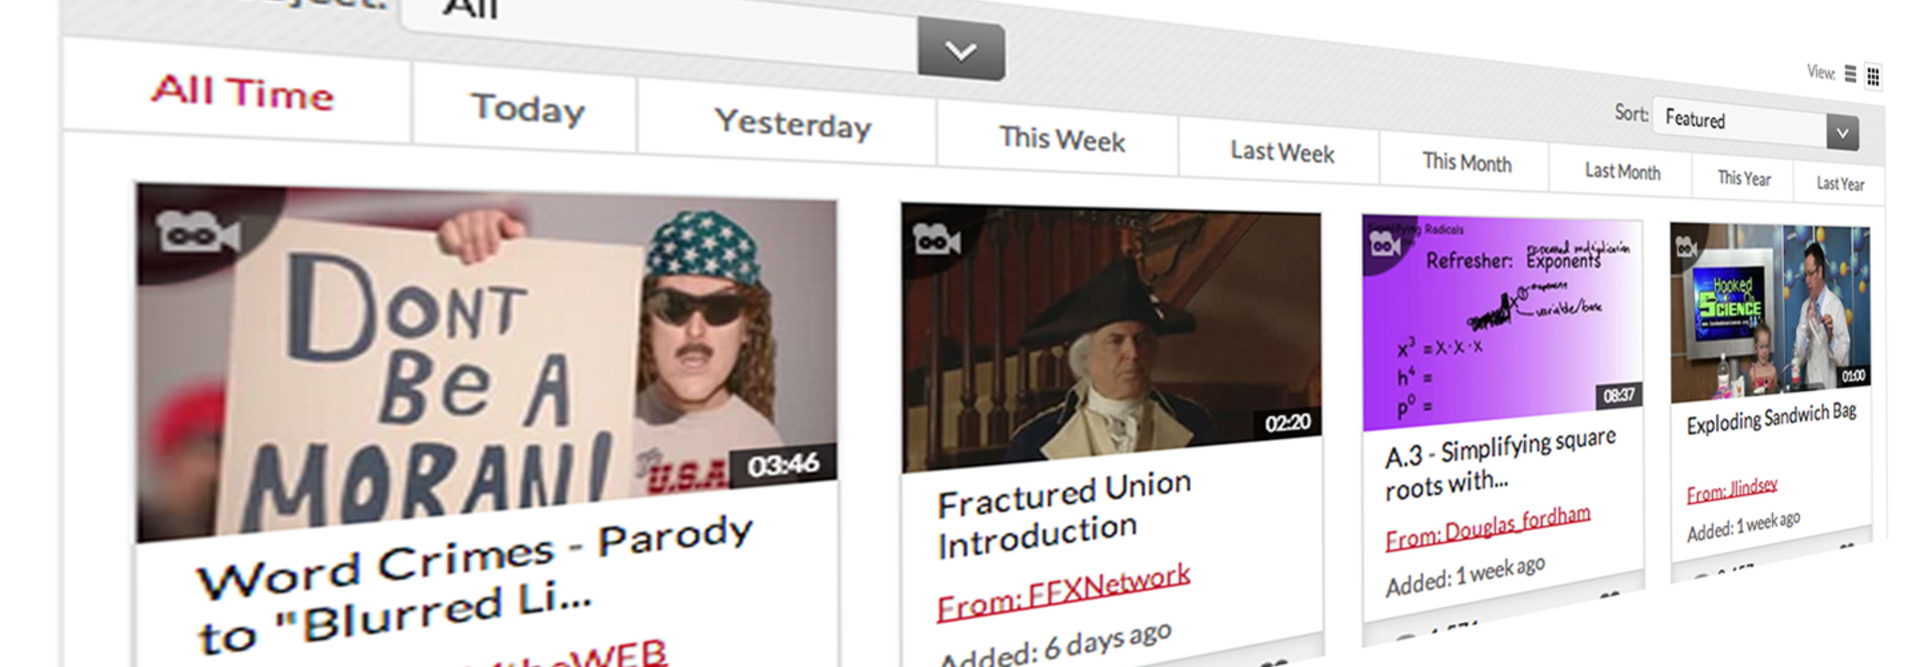The image size is (1920, 667).
Task: Open the From: FFXNetwork link
Action: click(x=1063, y=591)
